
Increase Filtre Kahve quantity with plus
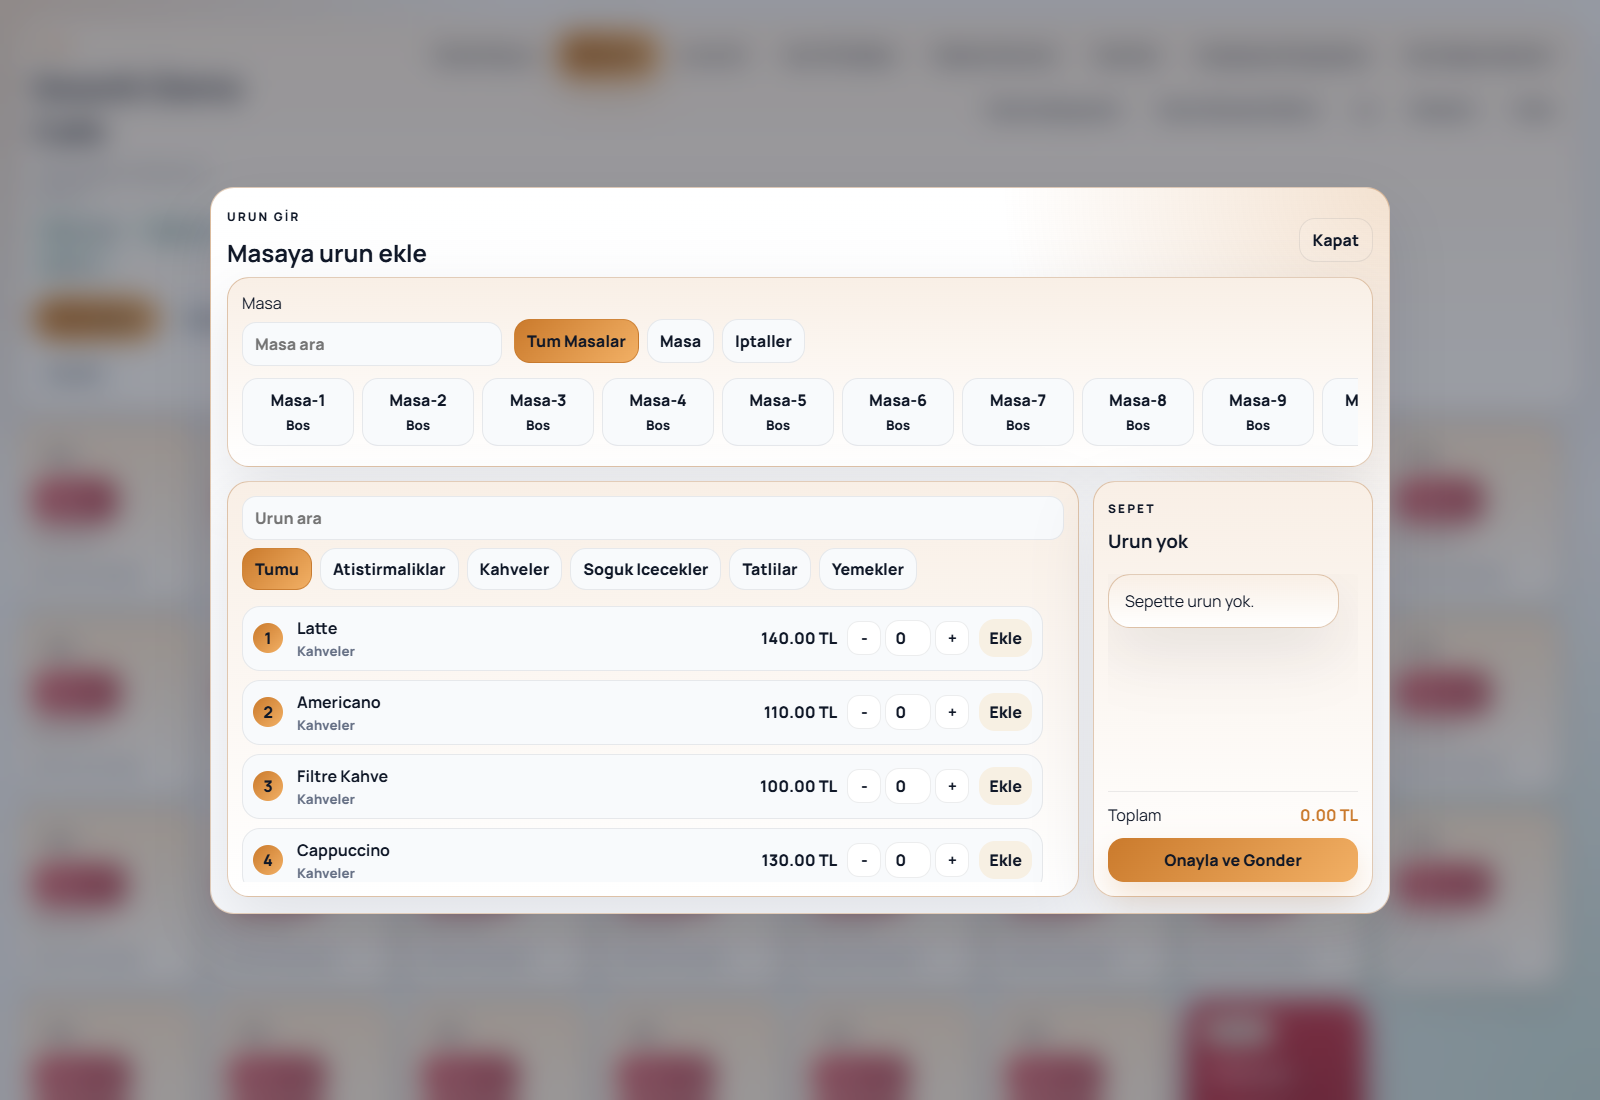[952, 786]
